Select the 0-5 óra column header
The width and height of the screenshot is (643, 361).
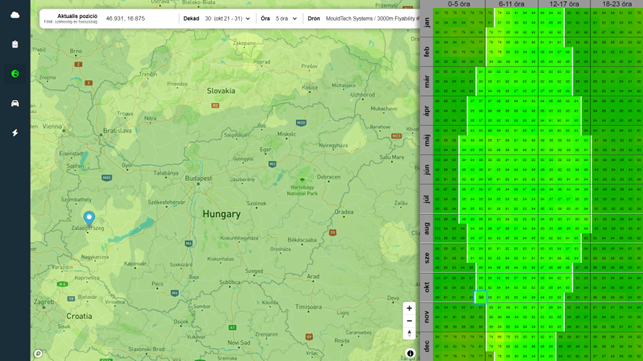coord(459,4)
